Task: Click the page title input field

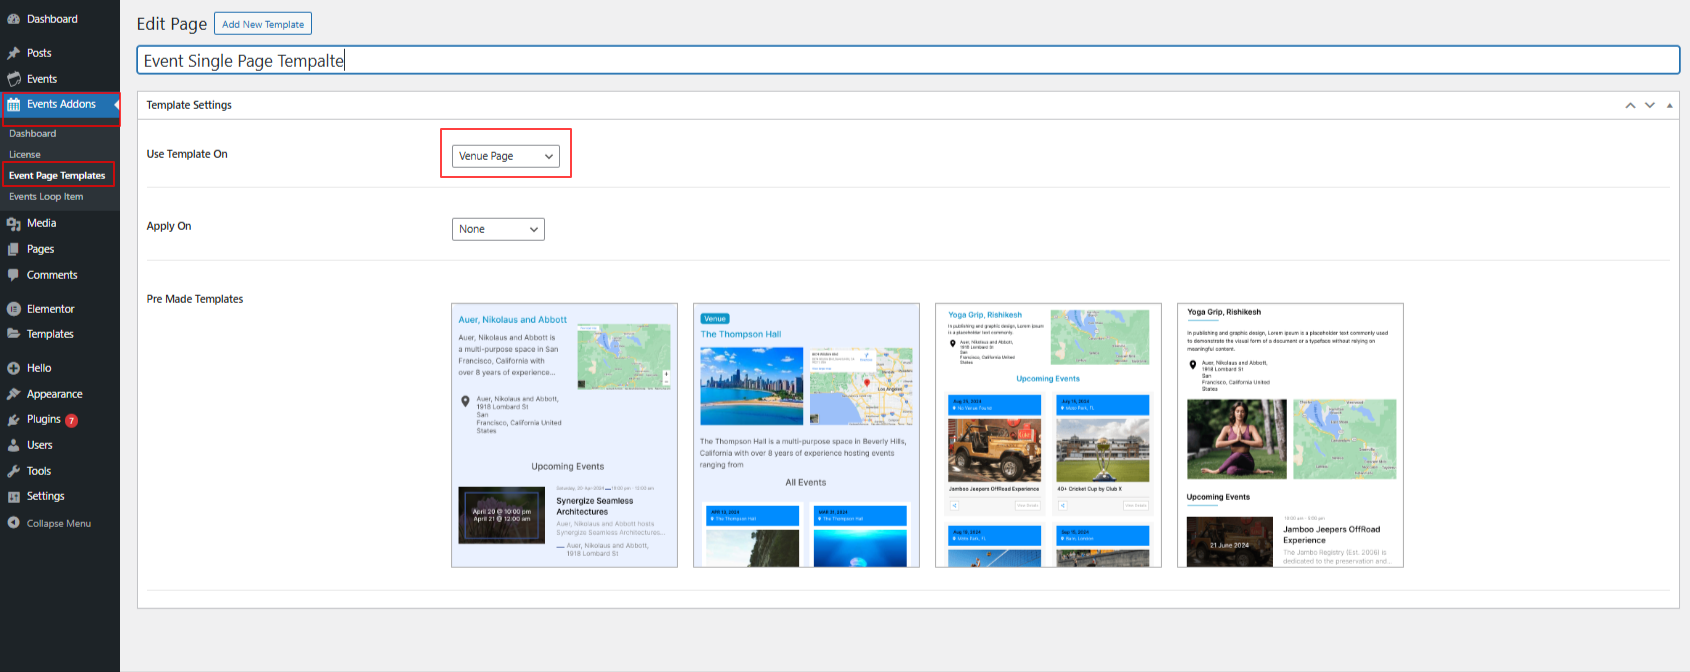Action: click(x=907, y=61)
